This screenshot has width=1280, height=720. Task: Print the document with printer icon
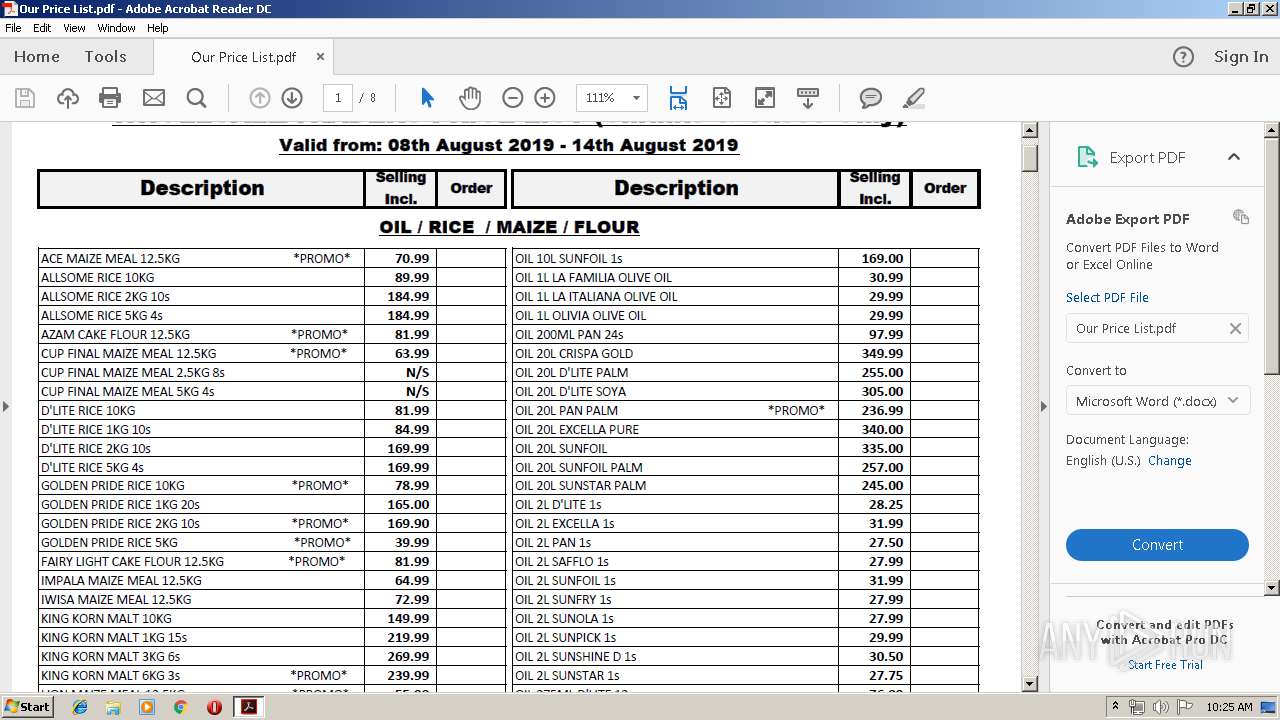(110, 98)
